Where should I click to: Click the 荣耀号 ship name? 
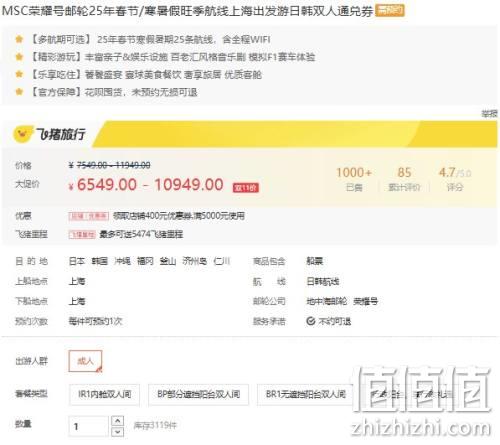pos(366,301)
